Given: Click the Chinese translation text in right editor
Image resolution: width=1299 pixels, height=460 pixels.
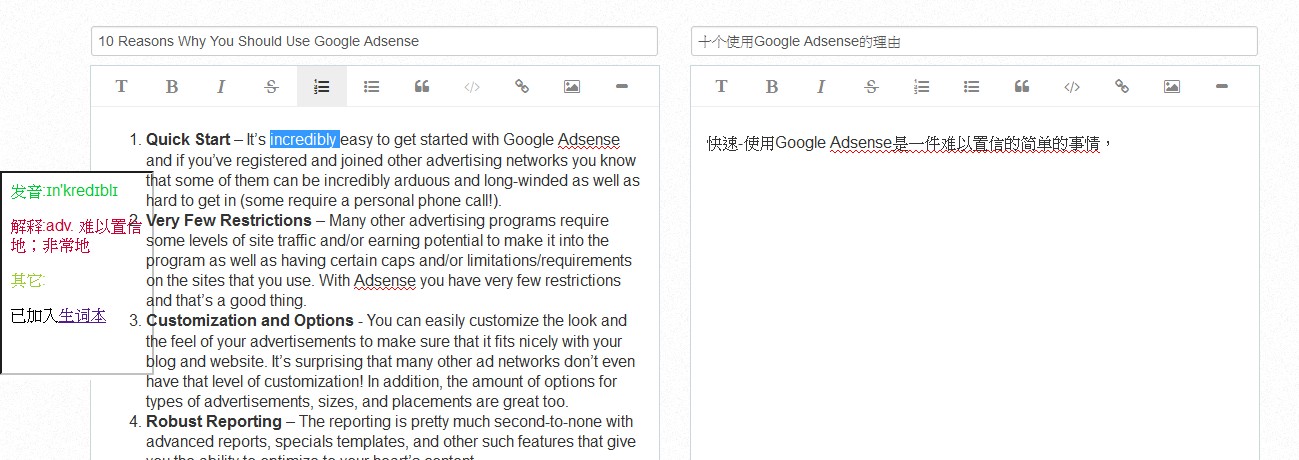Looking at the screenshot, I should 910,144.
